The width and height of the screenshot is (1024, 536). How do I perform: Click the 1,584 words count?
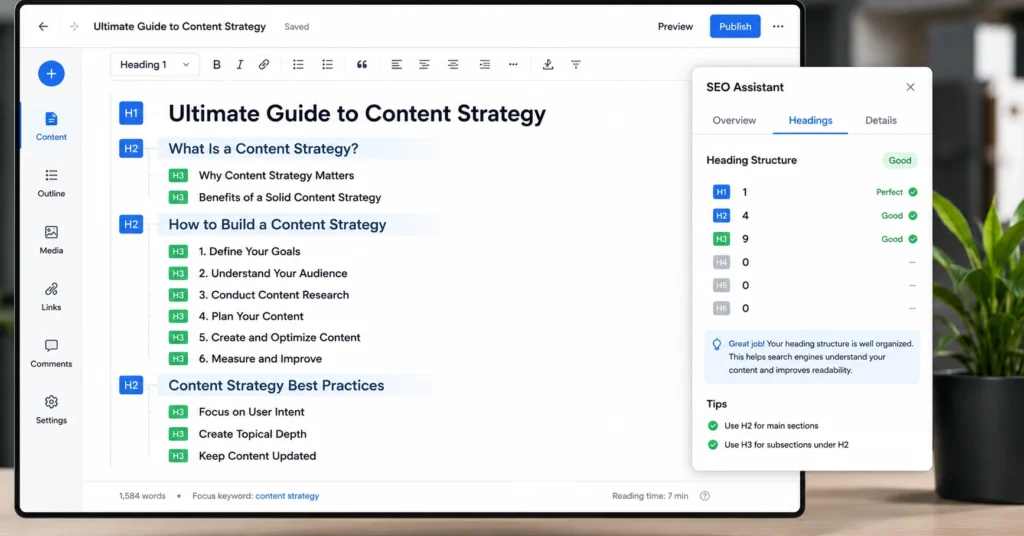[x=142, y=496]
